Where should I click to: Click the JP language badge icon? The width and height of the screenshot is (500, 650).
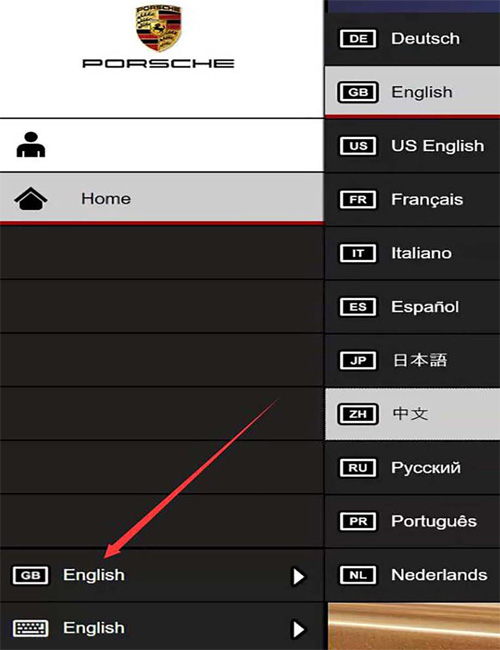click(x=358, y=360)
